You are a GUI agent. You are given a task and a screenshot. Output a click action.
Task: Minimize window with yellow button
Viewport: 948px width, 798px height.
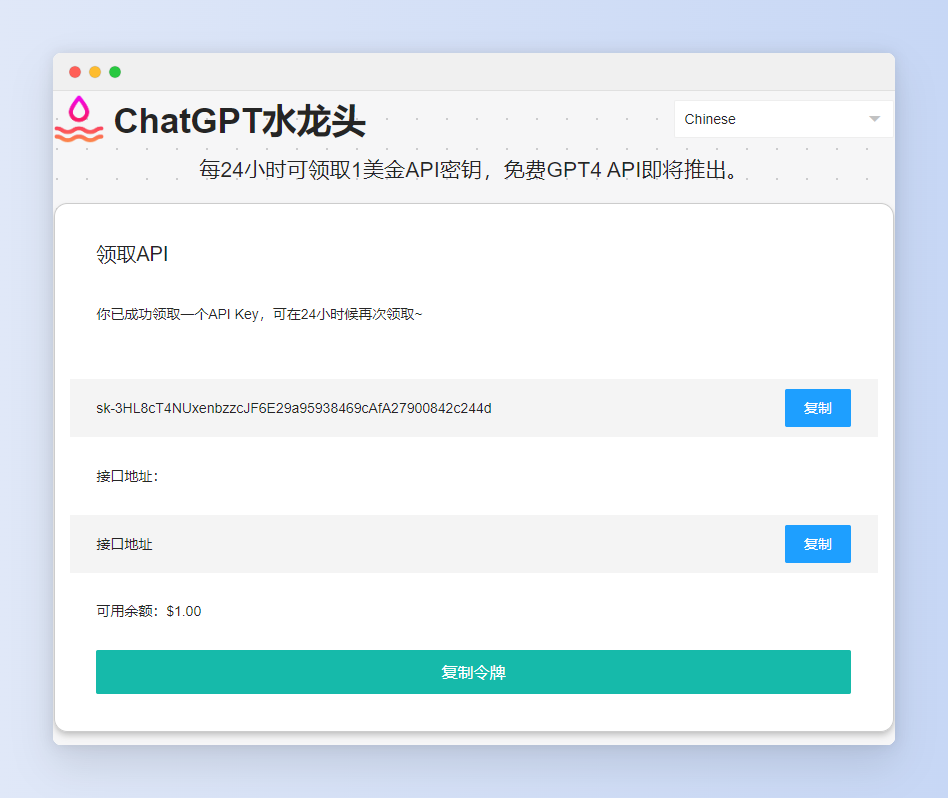[x=95, y=72]
